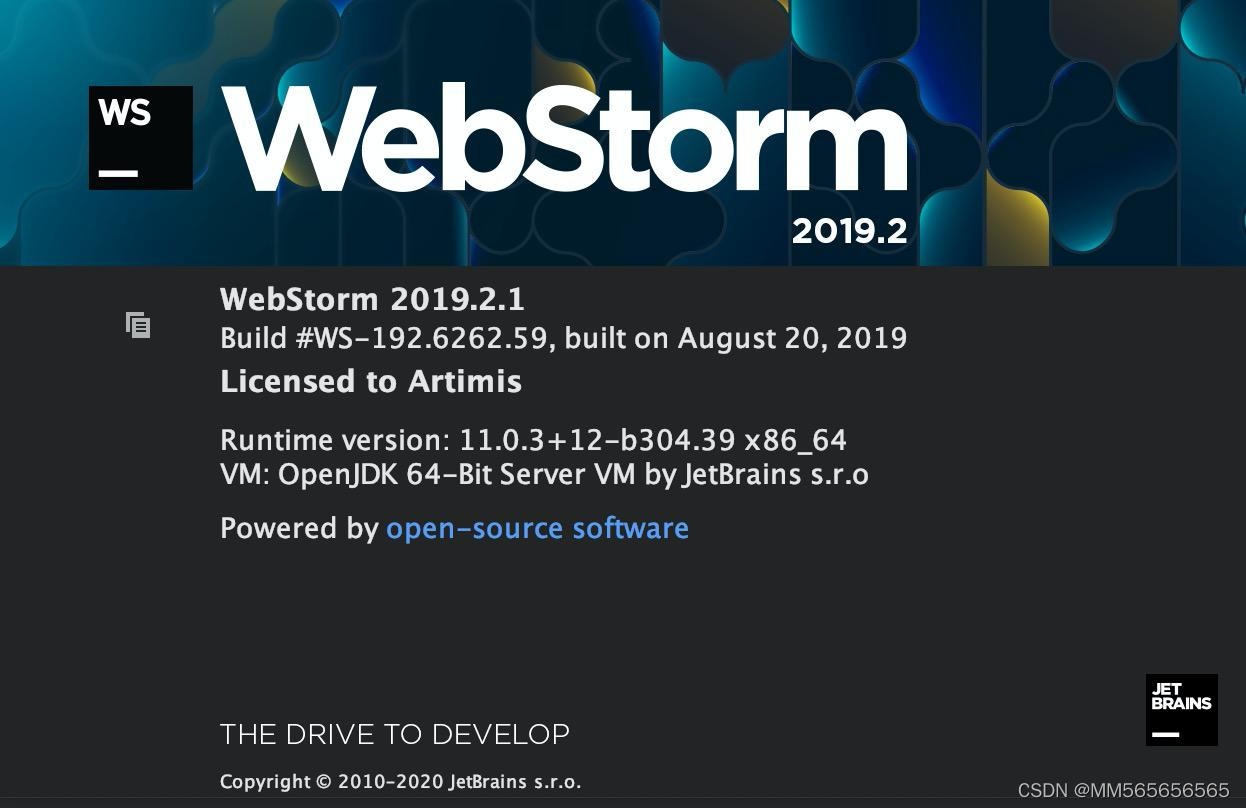The height and width of the screenshot is (808, 1246).
Task: Click the copy-to-clipboard icon beside version info
Action: (x=138, y=325)
